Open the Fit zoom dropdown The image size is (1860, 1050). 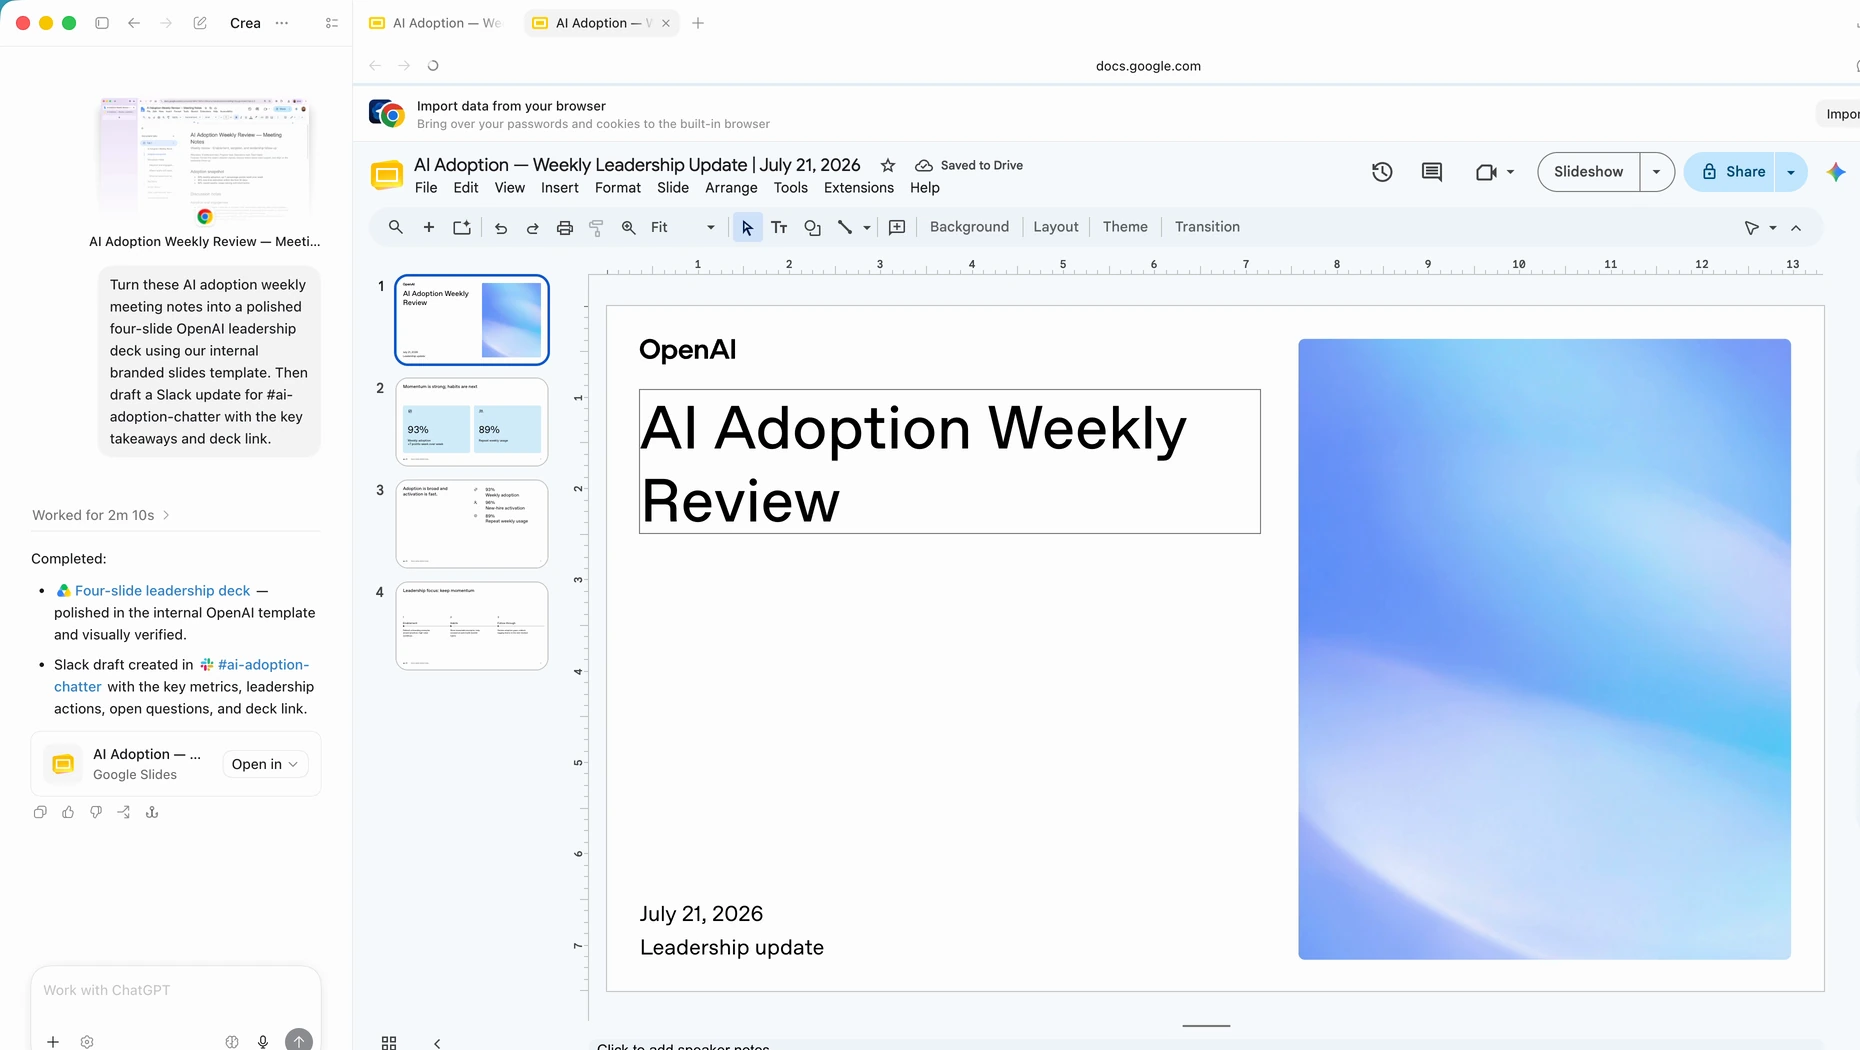(683, 227)
